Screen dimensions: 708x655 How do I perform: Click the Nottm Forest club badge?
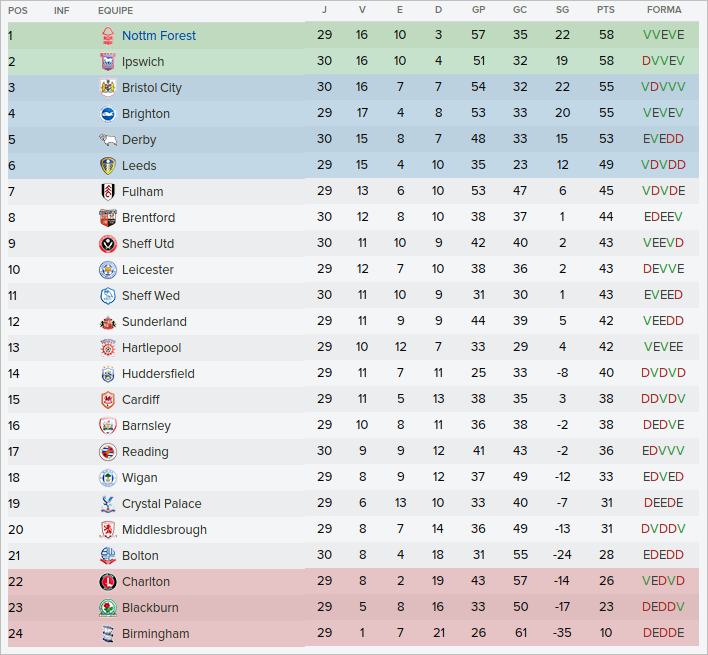tap(107, 36)
